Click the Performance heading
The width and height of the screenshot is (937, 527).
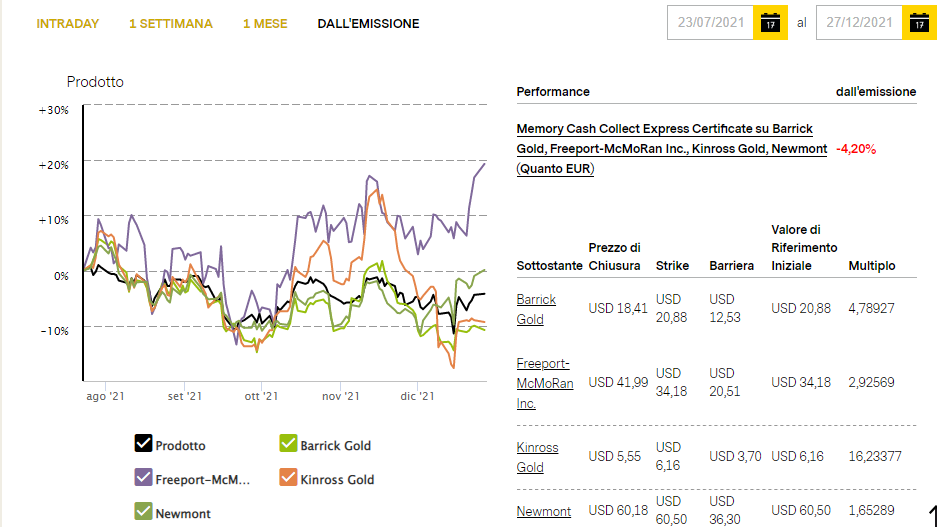click(553, 92)
